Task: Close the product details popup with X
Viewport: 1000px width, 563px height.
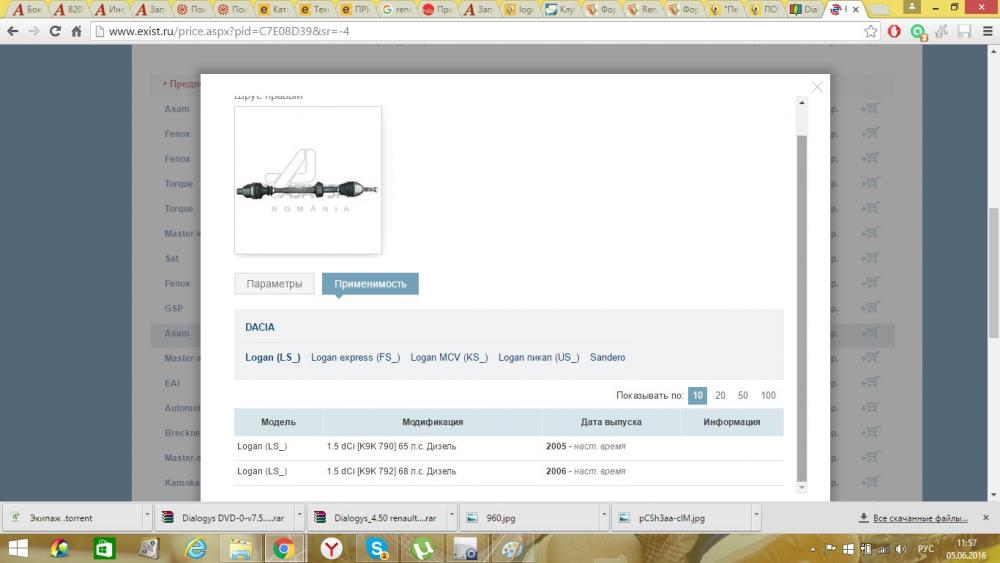Action: [x=817, y=87]
